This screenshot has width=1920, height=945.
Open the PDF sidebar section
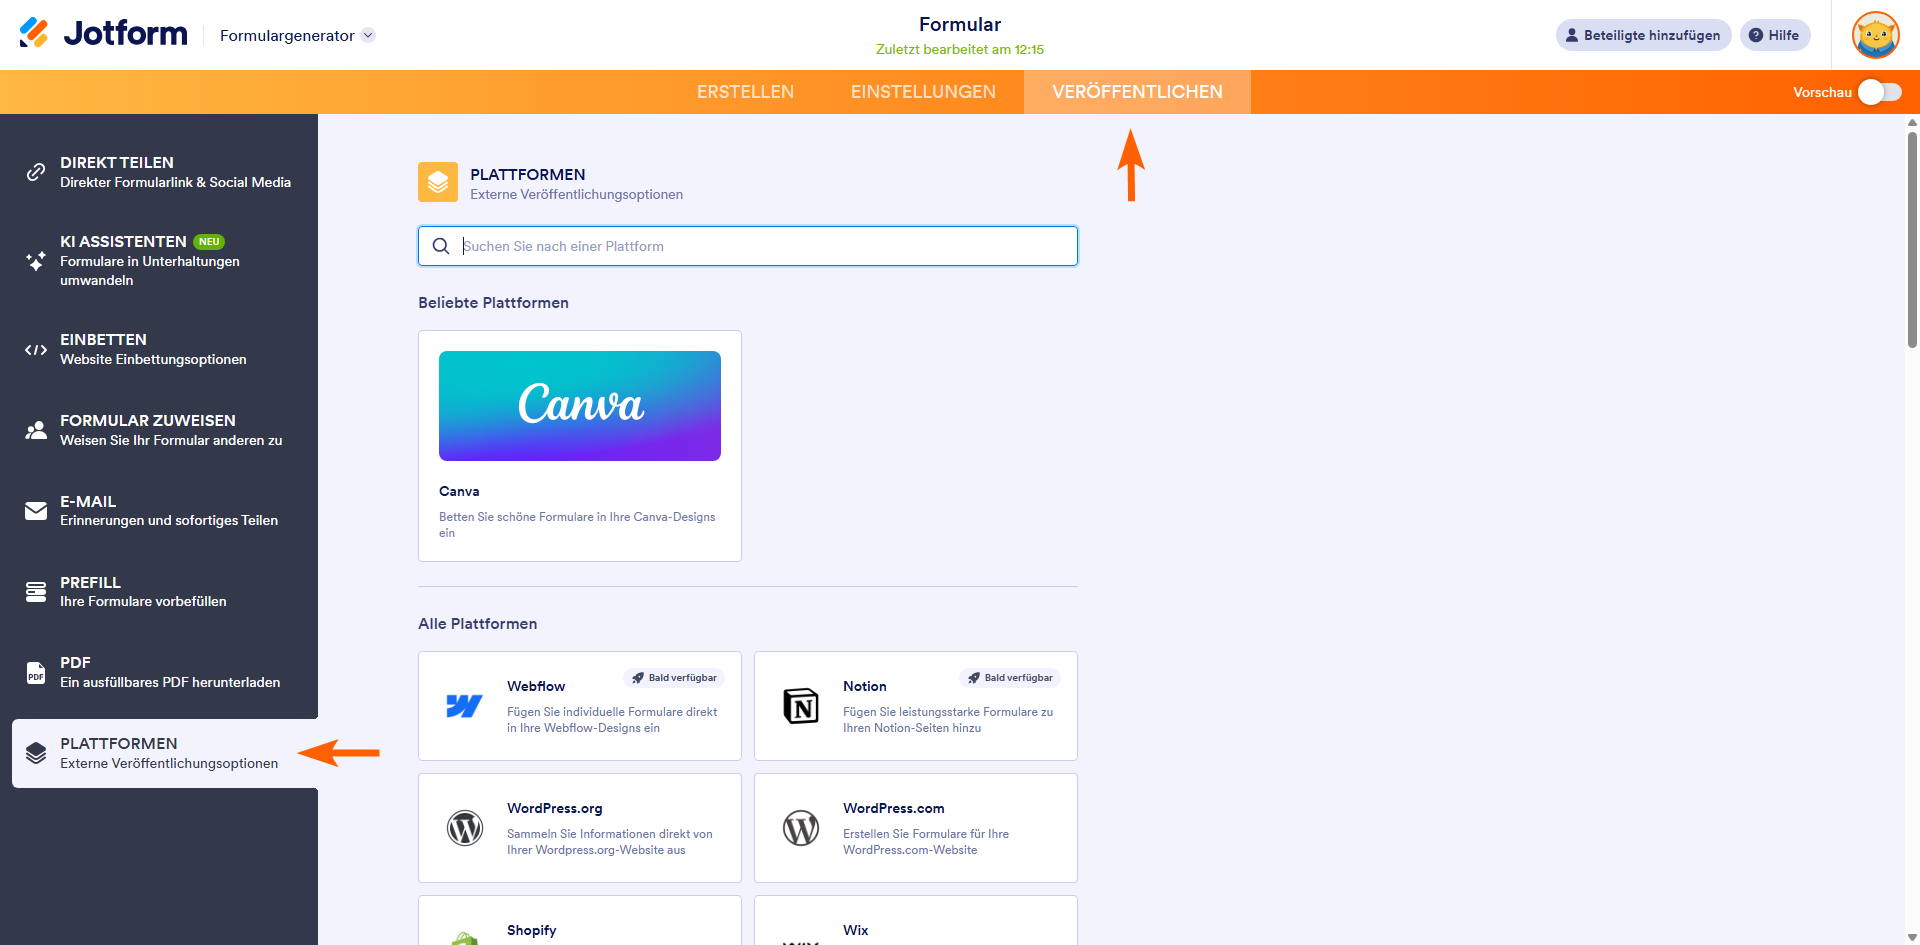[165, 672]
